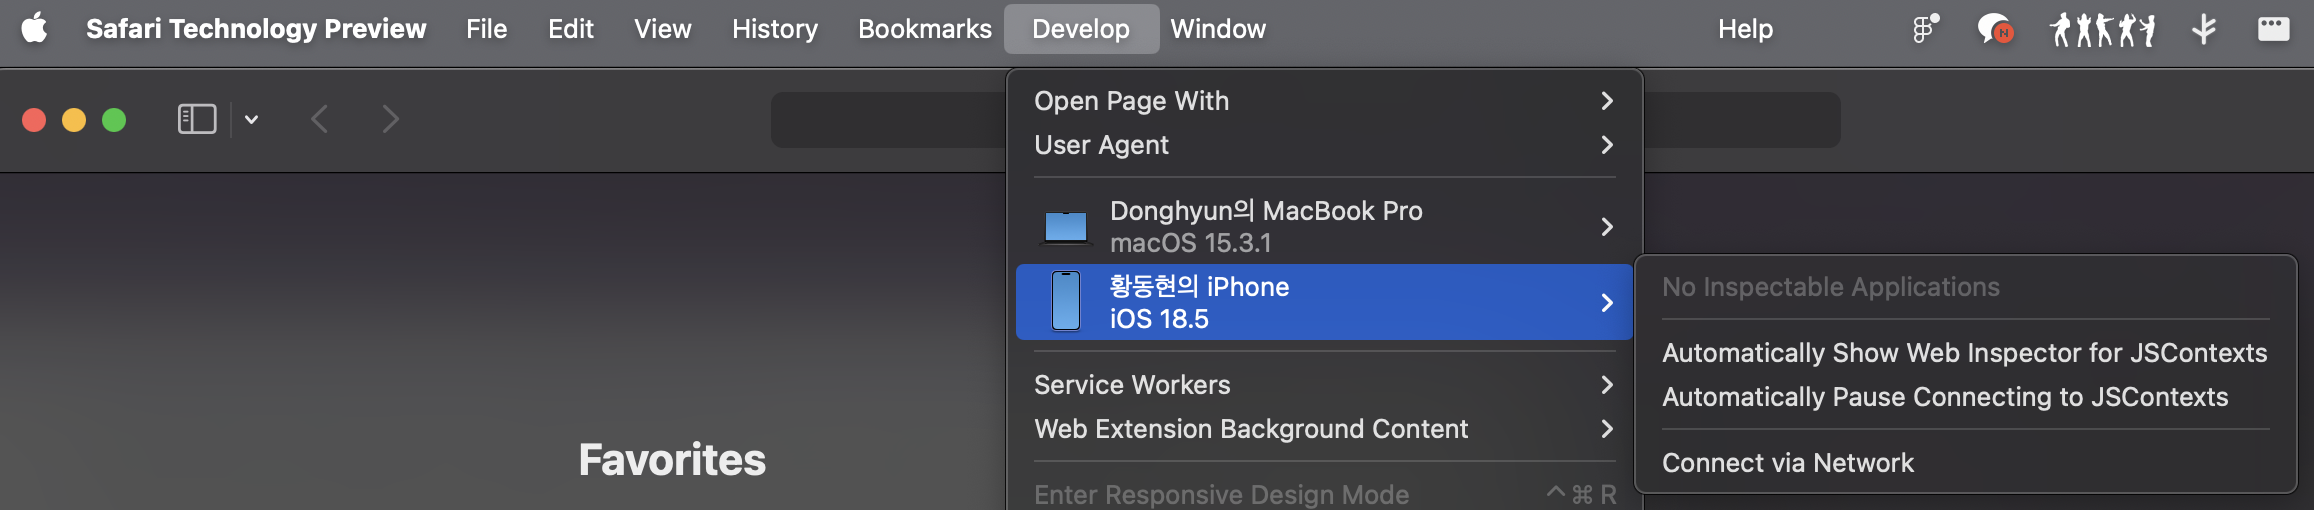Image resolution: width=2314 pixels, height=510 pixels.
Task: Open the View menu
Action: 663,29
